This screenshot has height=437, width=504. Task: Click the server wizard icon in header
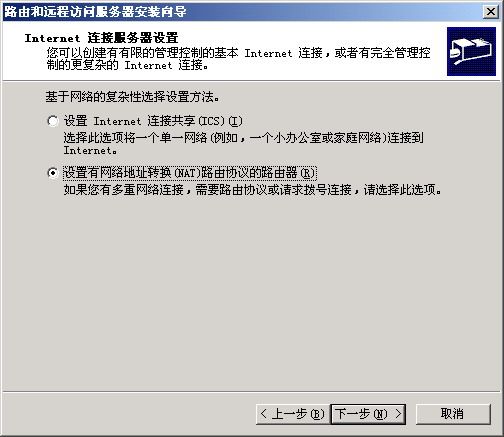[x=471, y=51]
